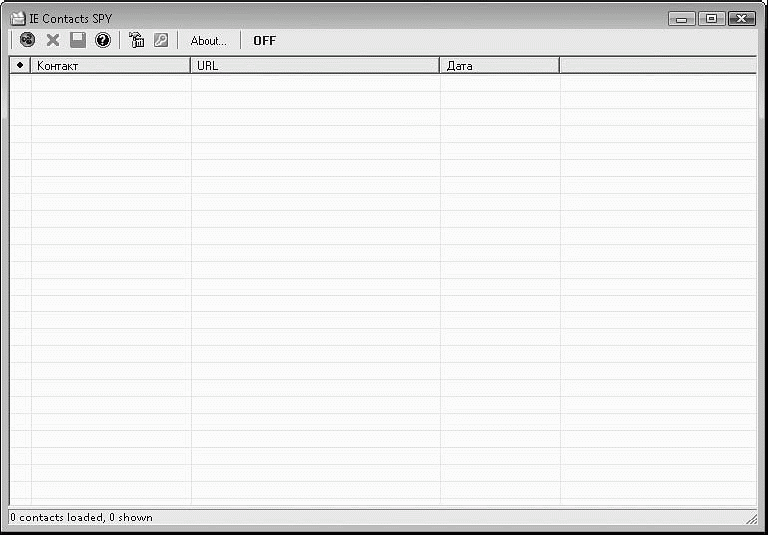Sort by the URL column header

pyautogui.click(x=315, y=66)
